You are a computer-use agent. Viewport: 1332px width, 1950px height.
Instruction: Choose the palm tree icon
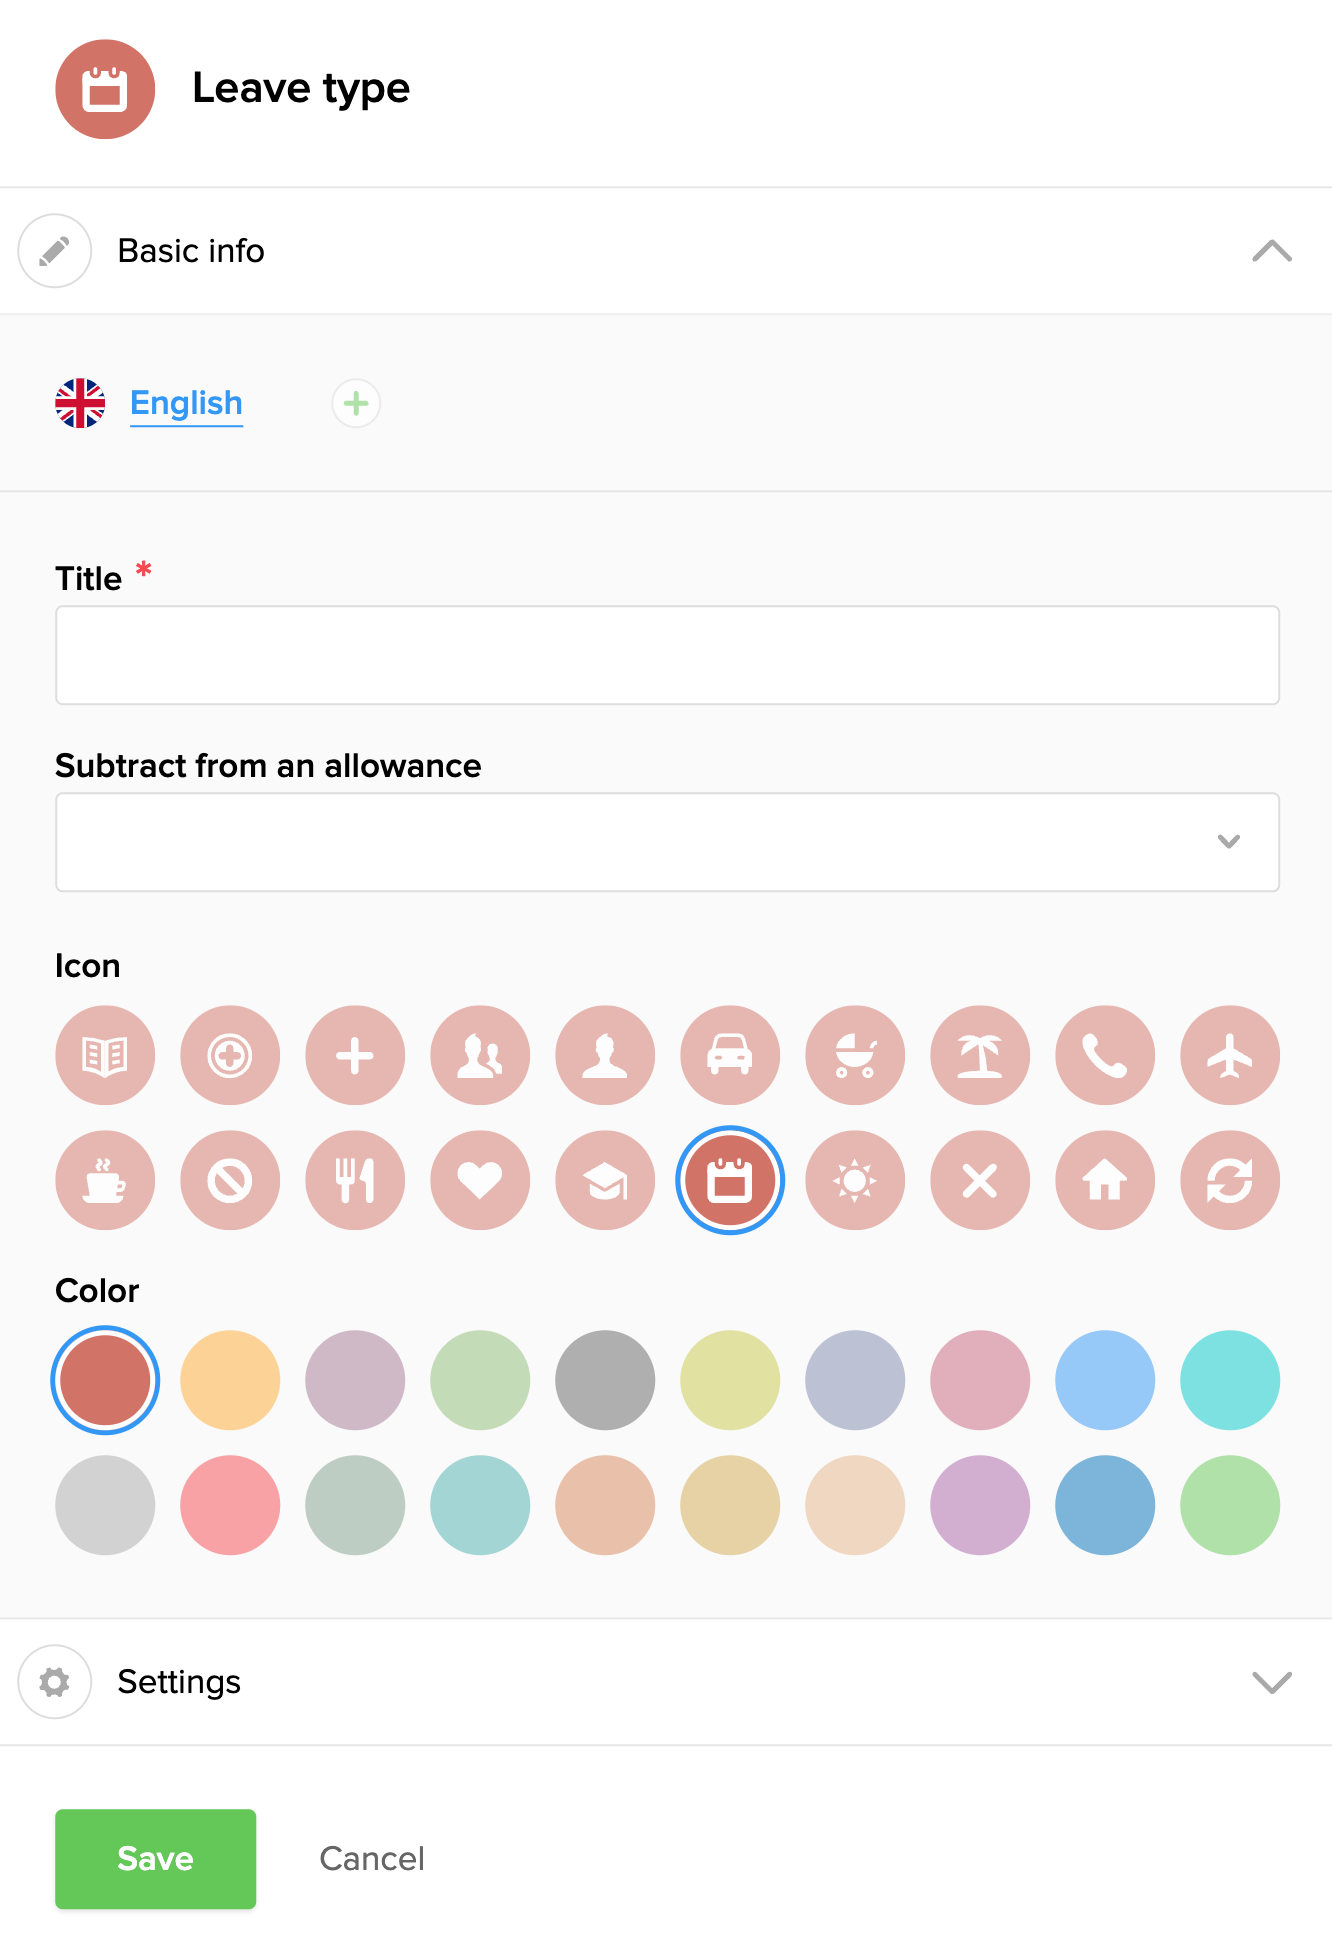(x=980, y=1055)
